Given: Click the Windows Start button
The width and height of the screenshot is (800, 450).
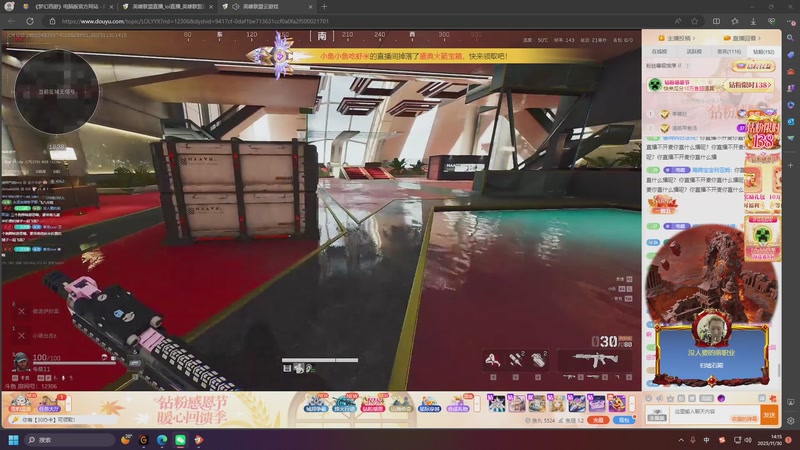Looking at the screenshot, I should 13,440.
